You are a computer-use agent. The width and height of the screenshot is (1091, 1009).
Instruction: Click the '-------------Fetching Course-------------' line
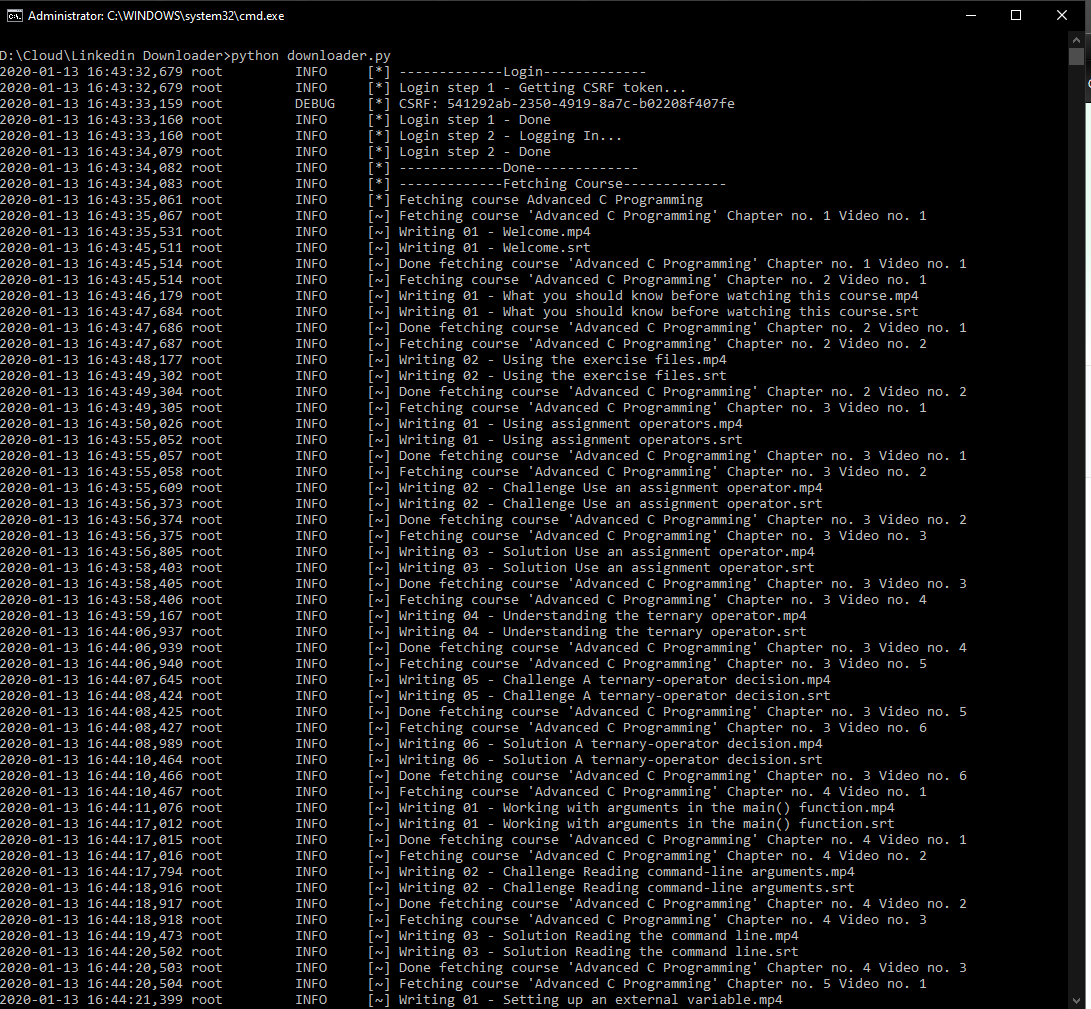point(562,184)
